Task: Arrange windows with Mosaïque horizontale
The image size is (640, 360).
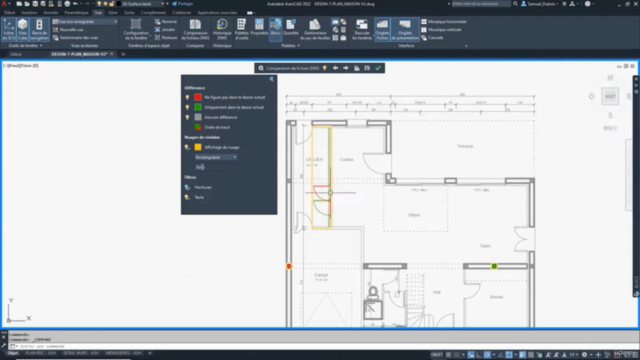Action: (444, 22)
